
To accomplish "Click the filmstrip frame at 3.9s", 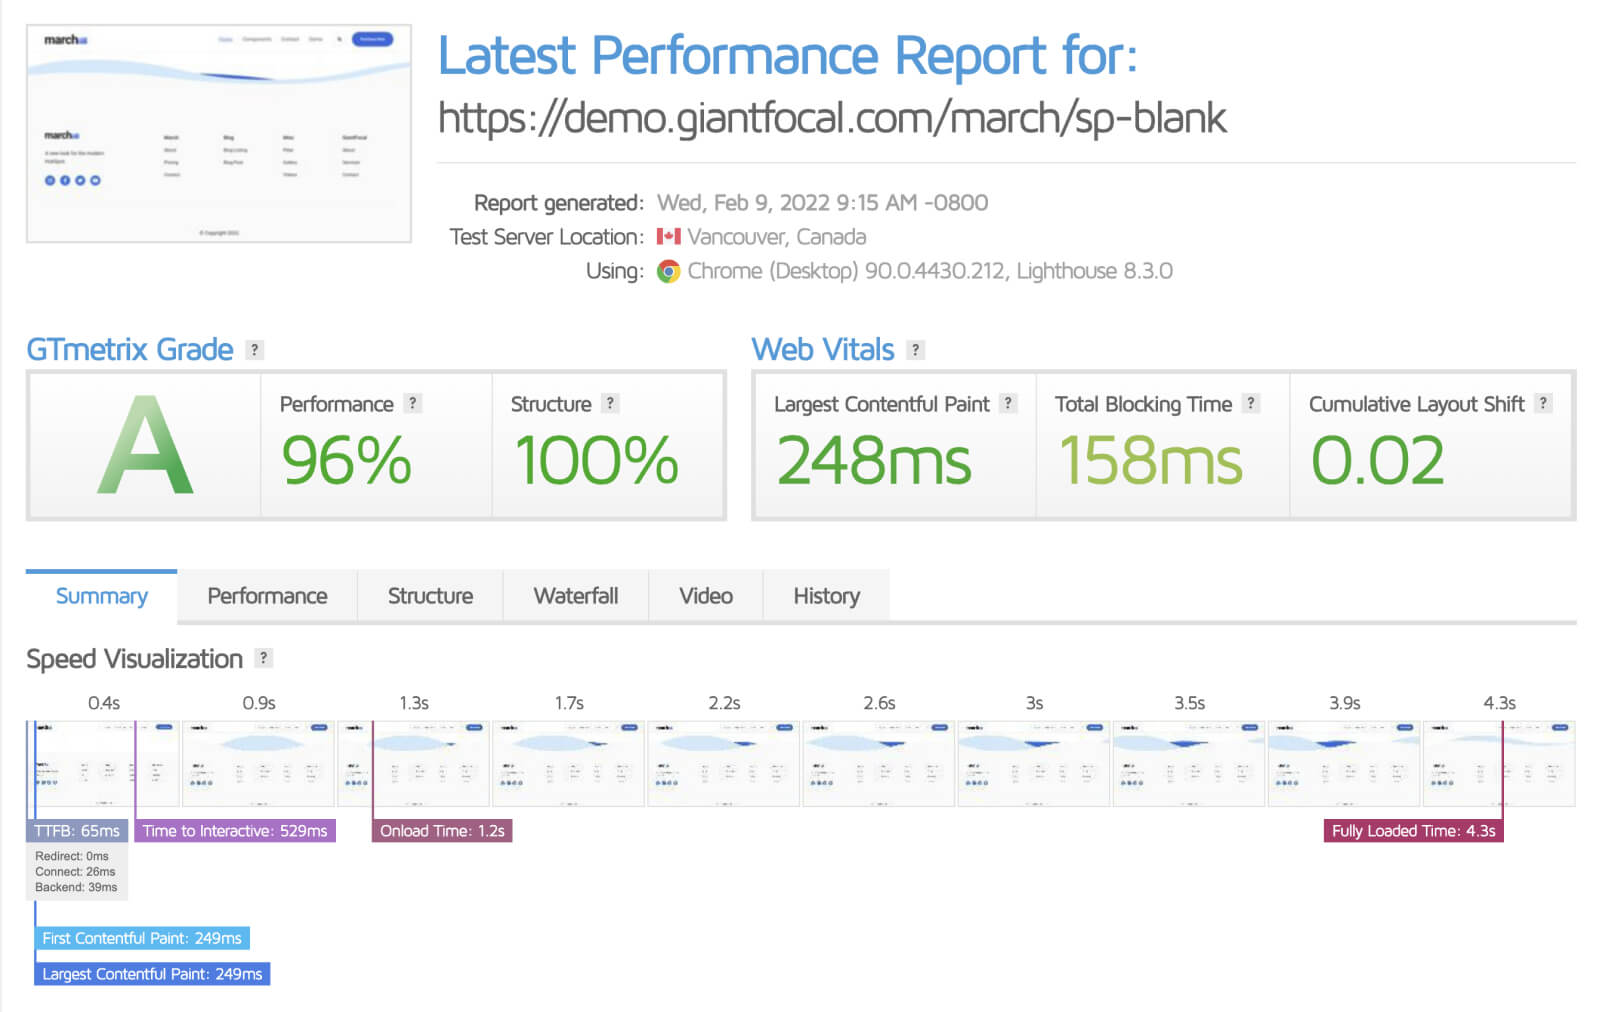I will point(1344,763).
